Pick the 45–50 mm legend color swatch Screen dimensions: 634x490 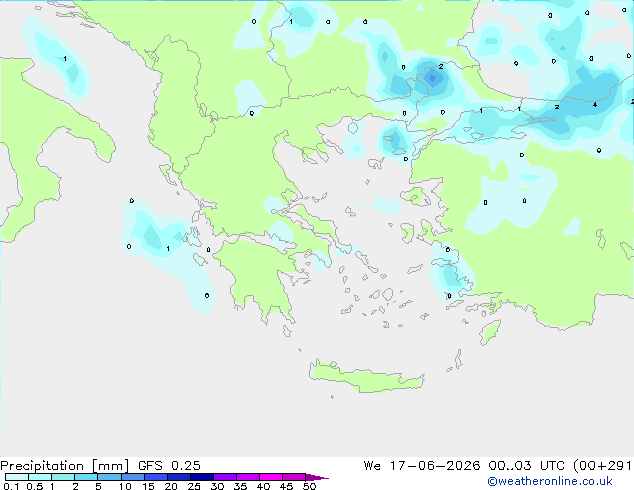294,477
